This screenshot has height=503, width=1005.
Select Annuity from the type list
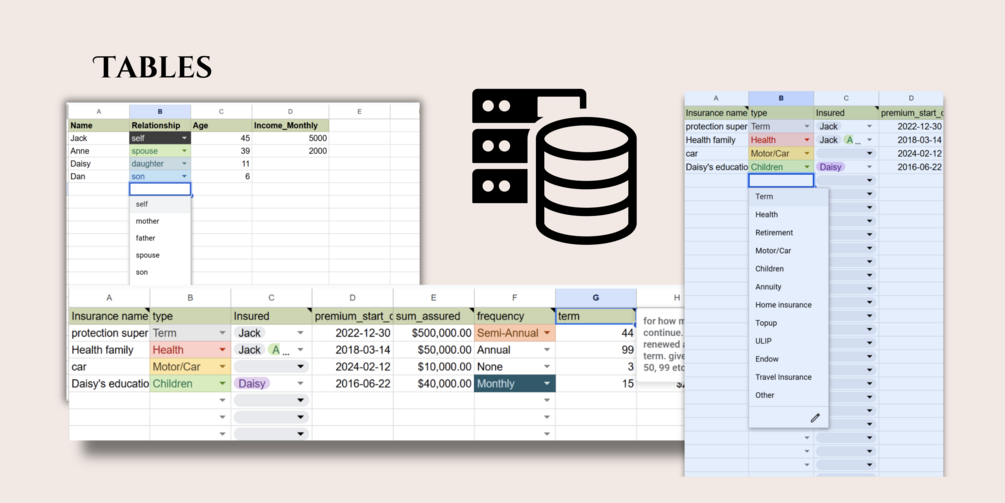788,287
